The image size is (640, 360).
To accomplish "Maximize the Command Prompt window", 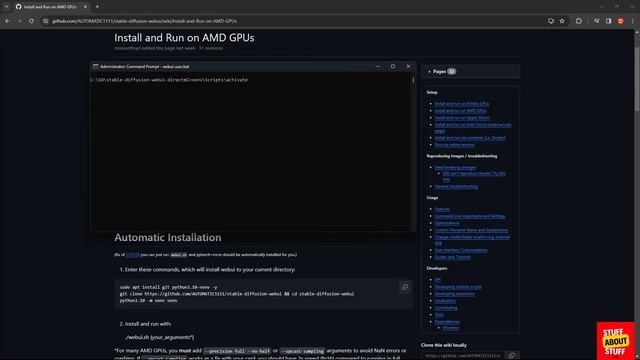I will click(393, 66).
